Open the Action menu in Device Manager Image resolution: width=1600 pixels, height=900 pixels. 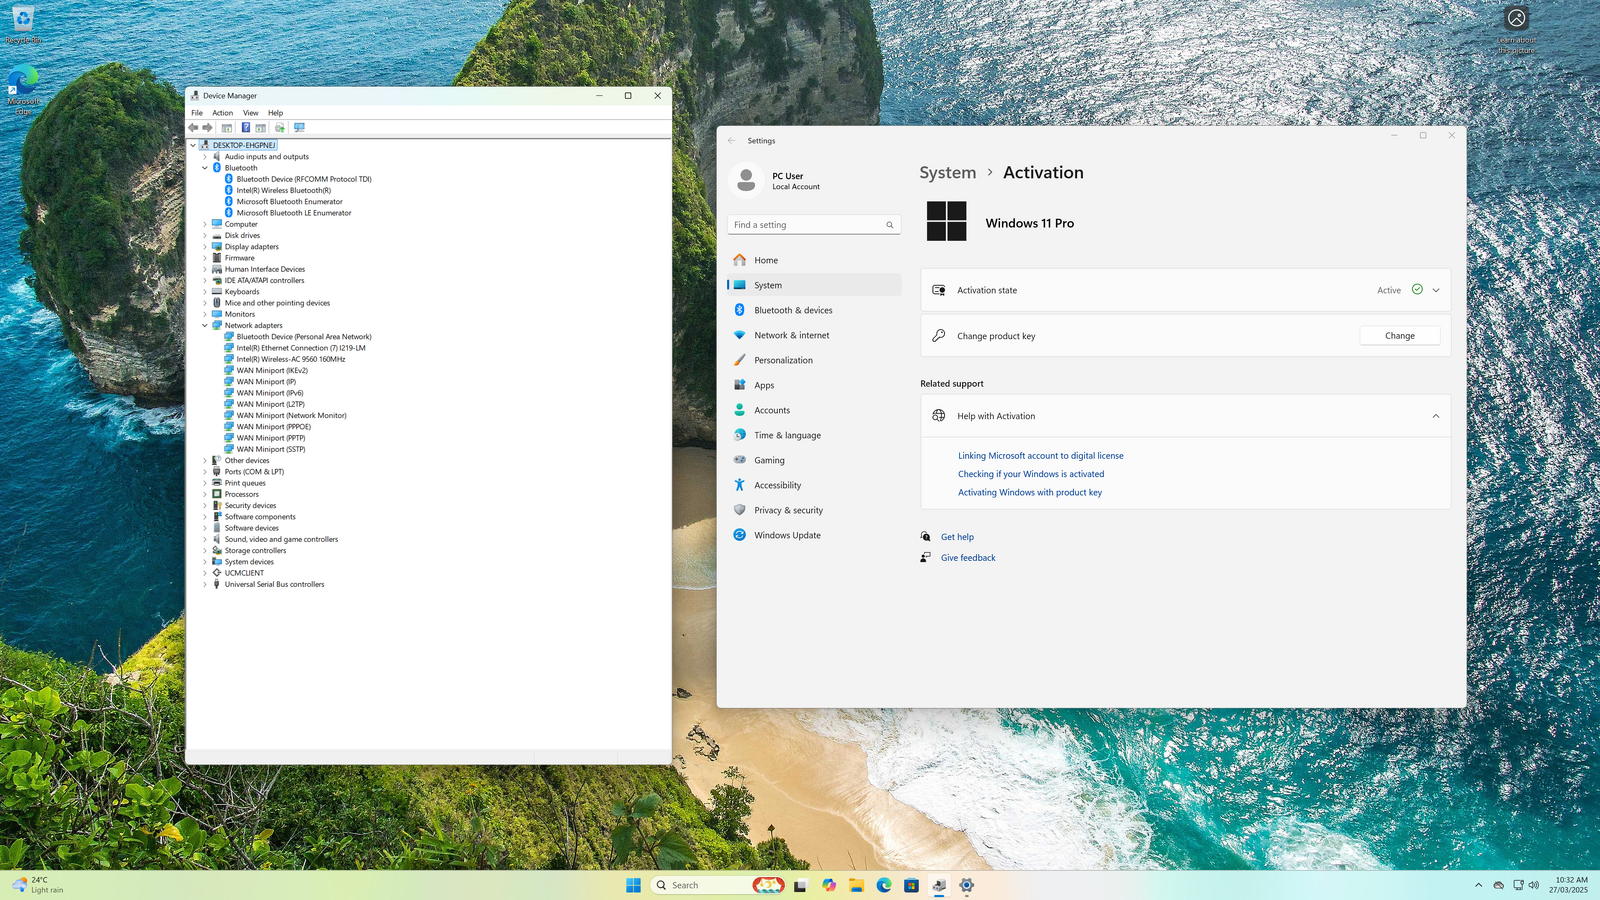[223, 113]
